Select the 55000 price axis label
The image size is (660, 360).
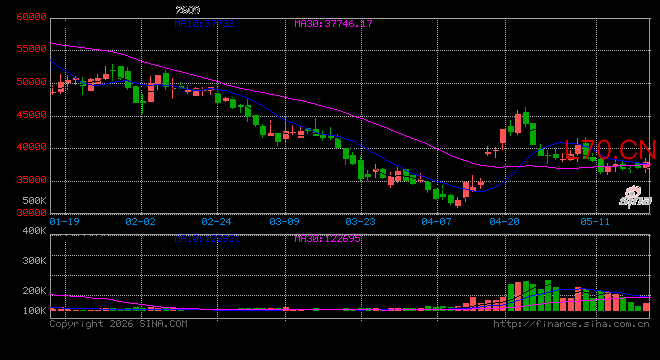[x=31, y=49]
